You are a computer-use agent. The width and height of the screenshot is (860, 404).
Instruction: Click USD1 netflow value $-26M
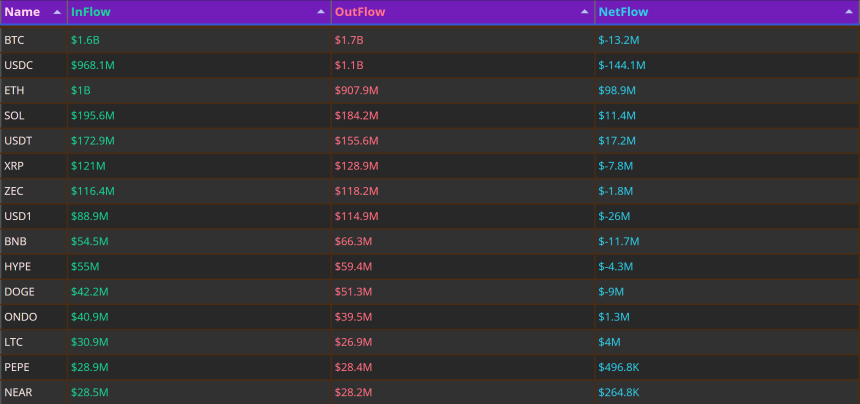coord(614,217)
